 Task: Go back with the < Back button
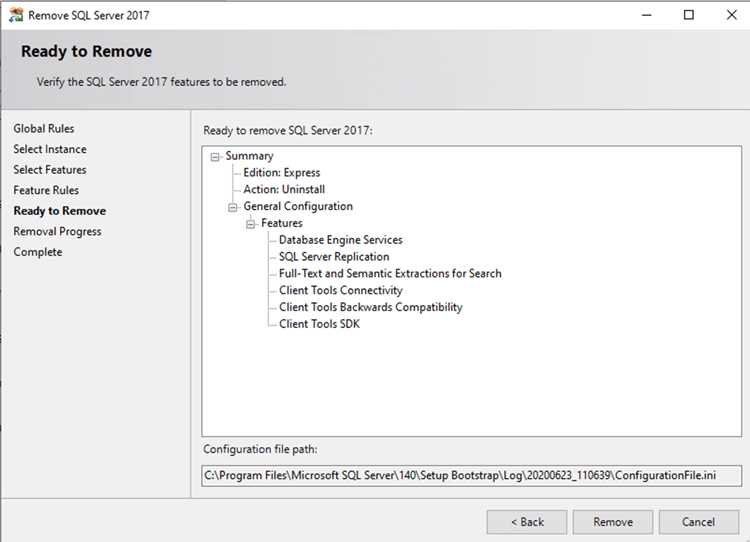pos(527,522)
